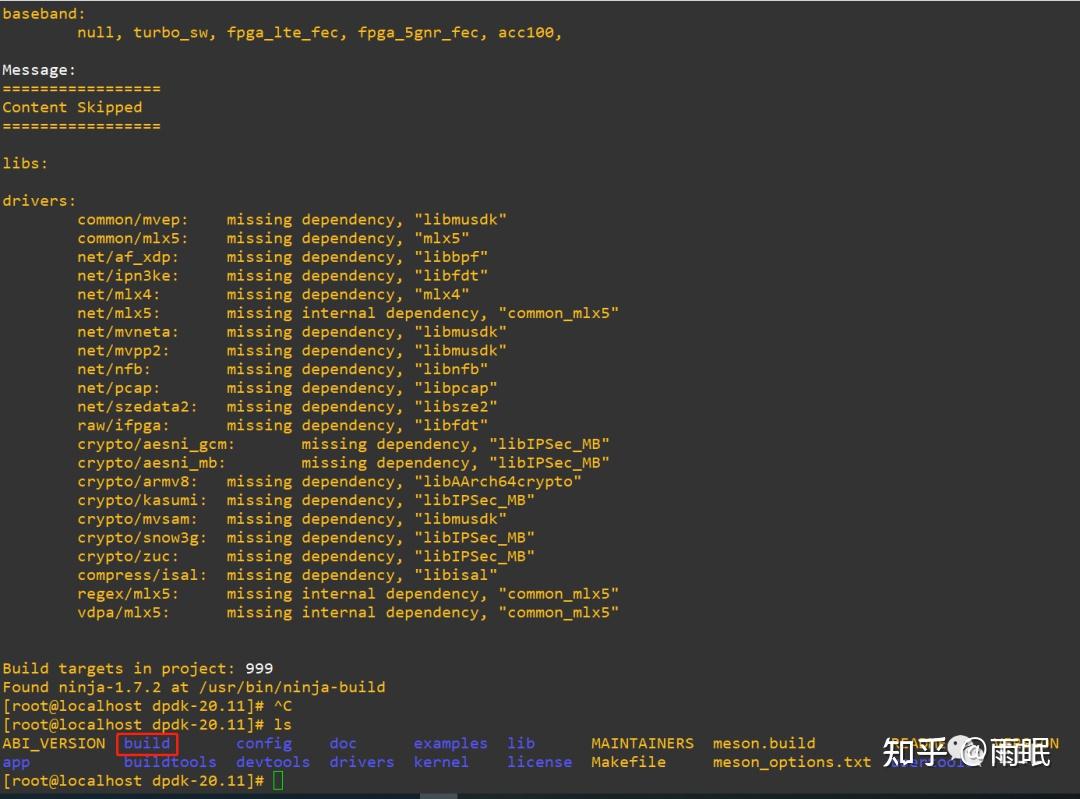Screen dimensions: 1080x799
Task: Click the Zhihu watermark logo
Action: (966, 751)
